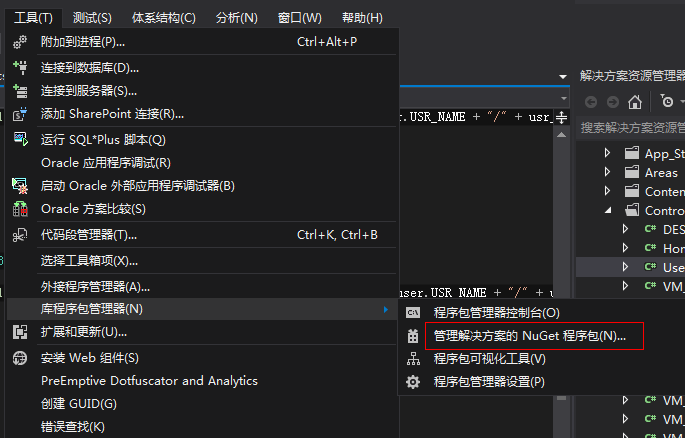Screen dimensions: 685x438
Task: Select 附加到进程(P)... menu entry
Action: point(201,42)
